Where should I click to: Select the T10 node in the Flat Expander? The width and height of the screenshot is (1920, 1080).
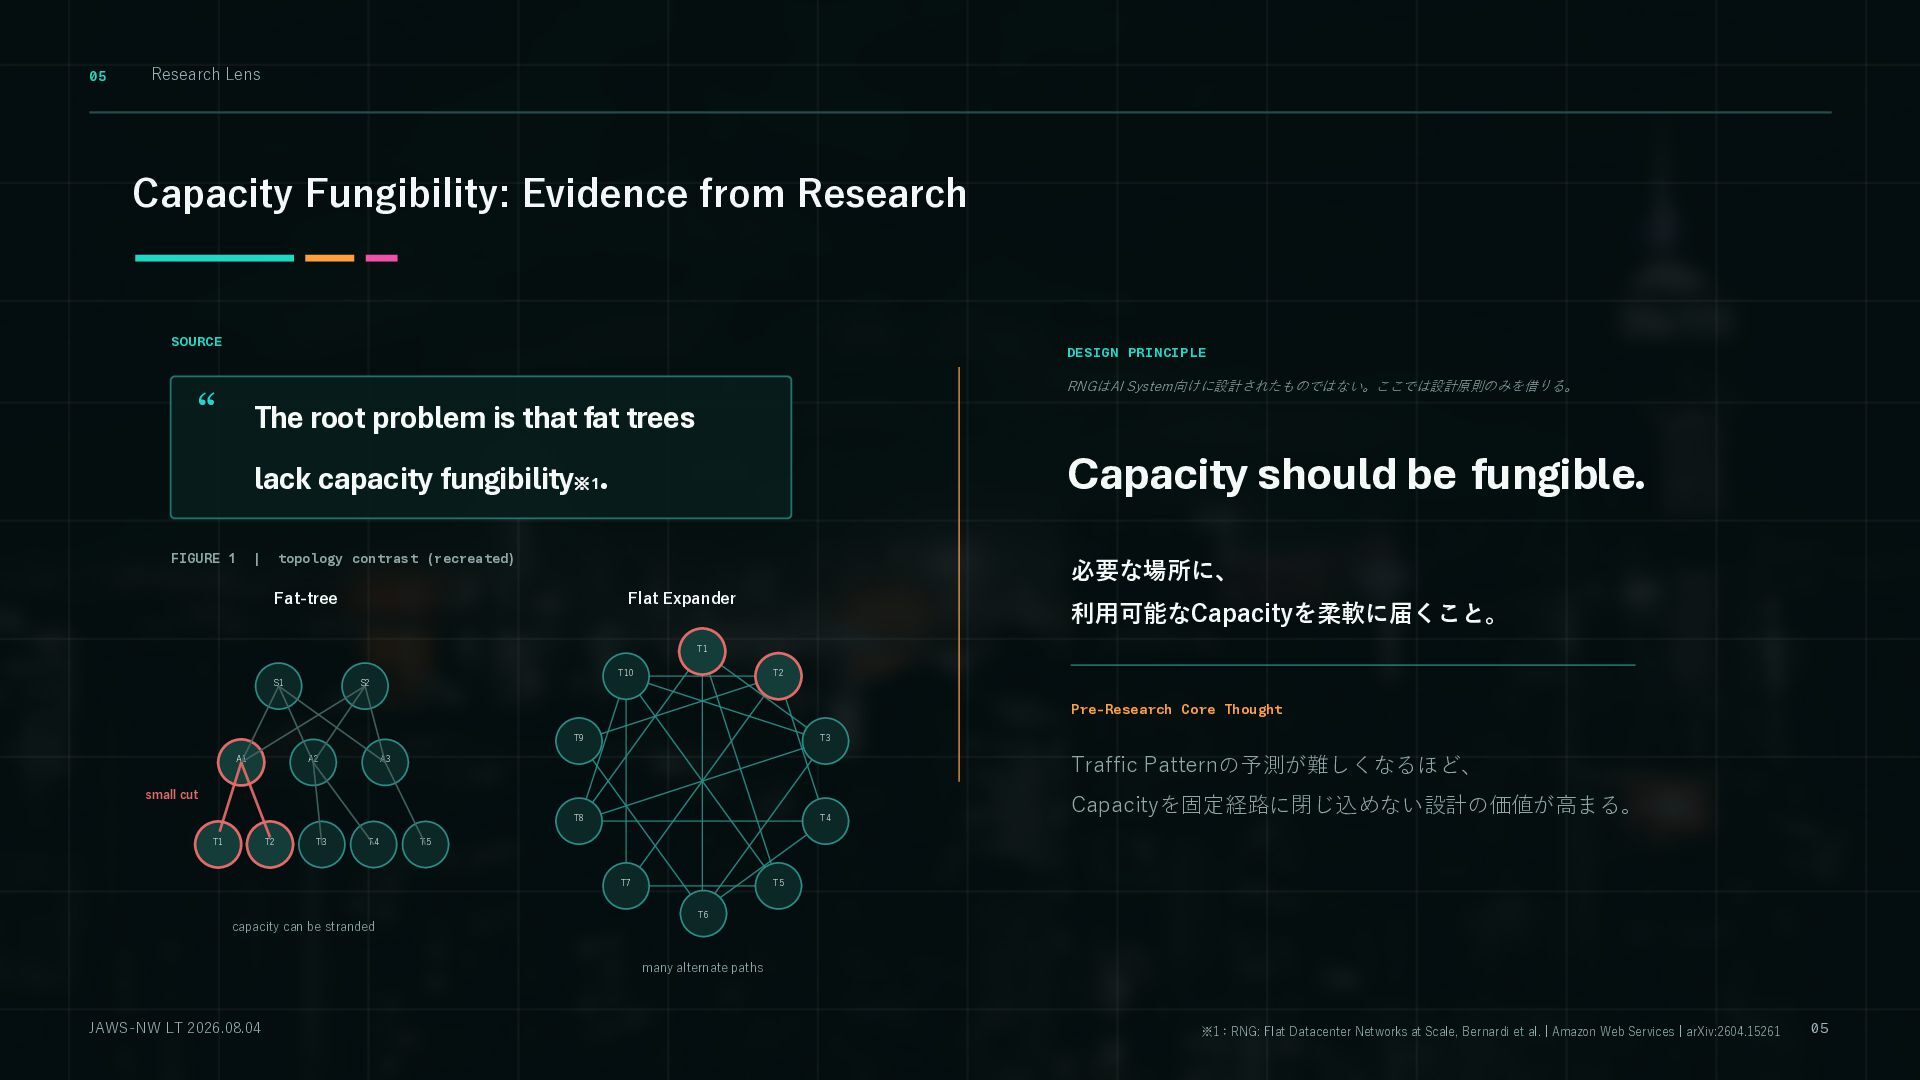pos(626,676)
